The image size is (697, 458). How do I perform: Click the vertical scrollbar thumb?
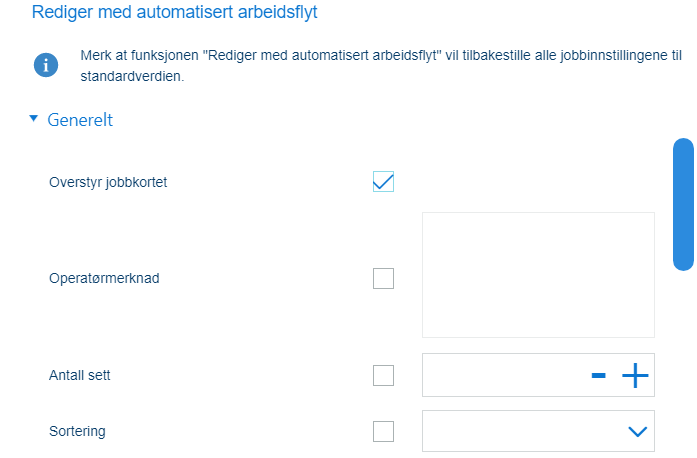[x=683, y=205]
